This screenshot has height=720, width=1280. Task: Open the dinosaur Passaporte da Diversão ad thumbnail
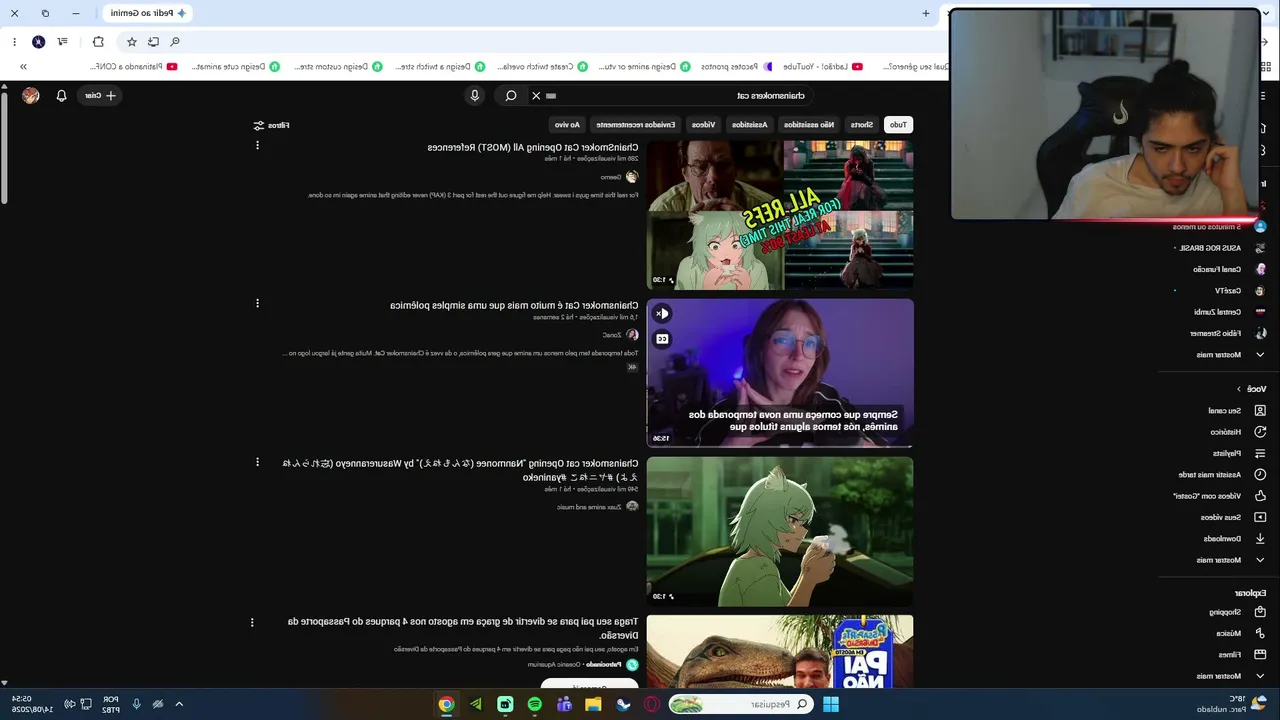(780, 652)
